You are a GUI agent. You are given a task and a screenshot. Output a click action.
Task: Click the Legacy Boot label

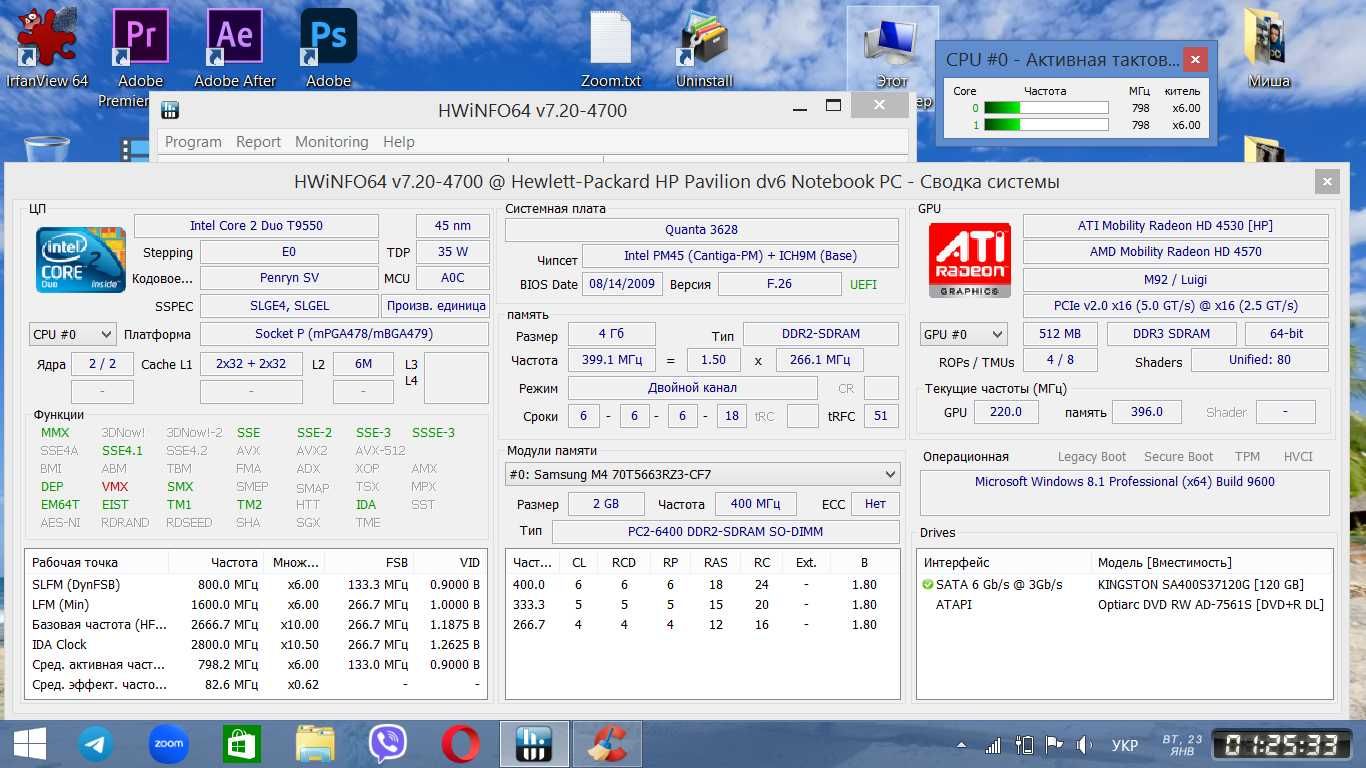1092,456
